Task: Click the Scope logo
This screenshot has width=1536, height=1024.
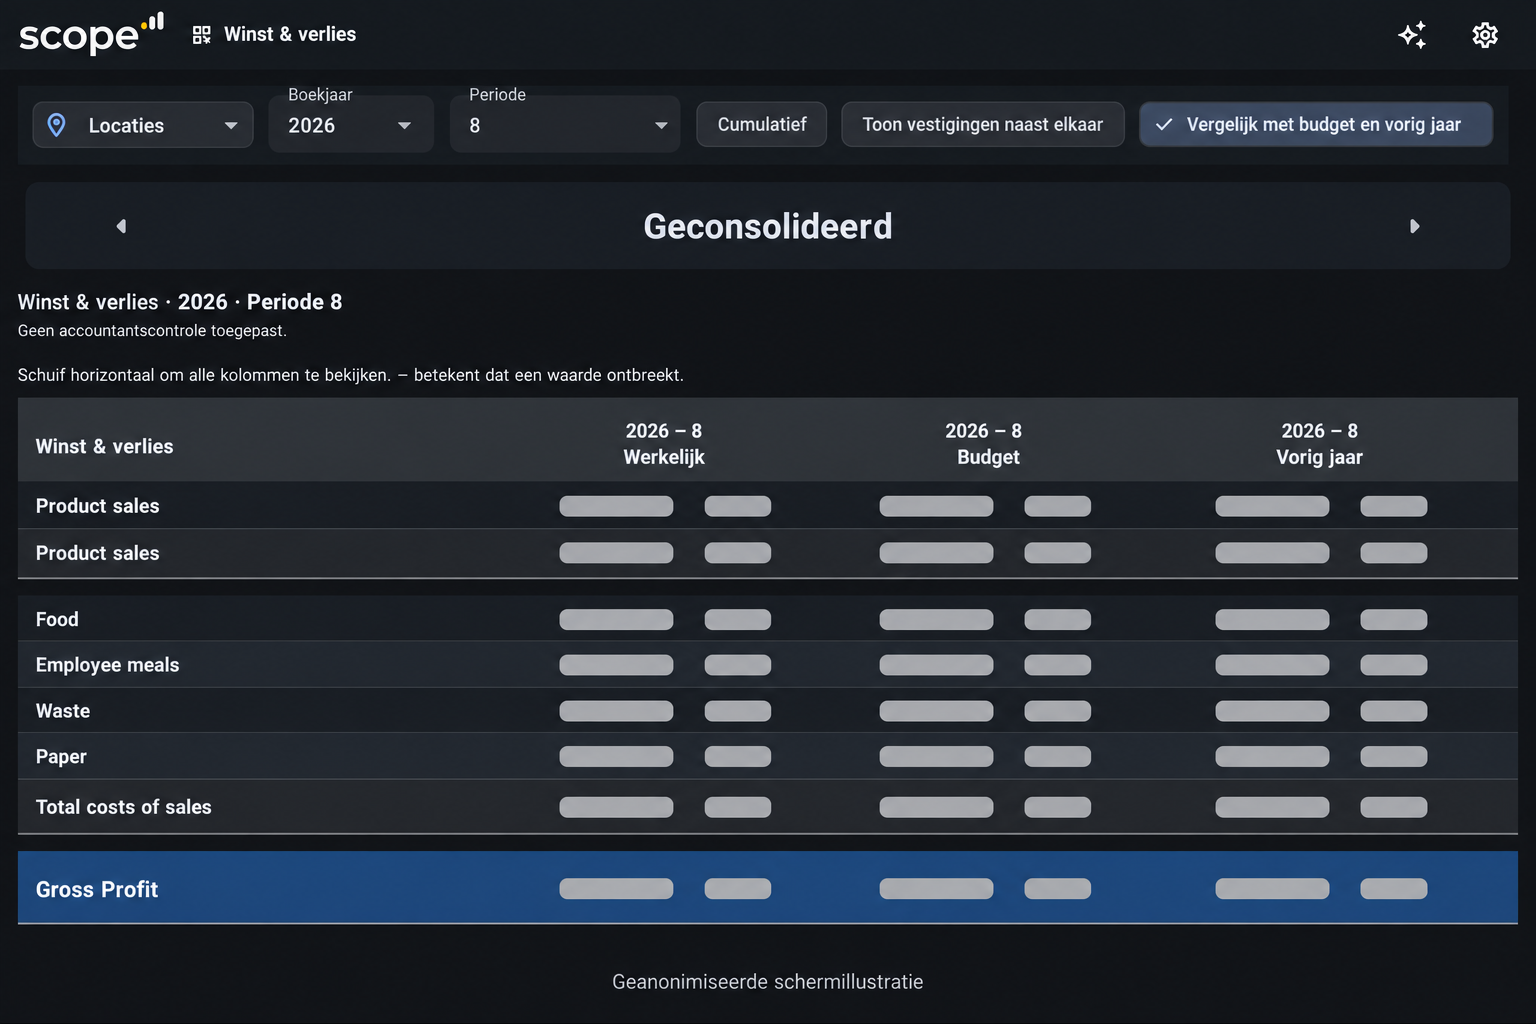Action: 91,34
